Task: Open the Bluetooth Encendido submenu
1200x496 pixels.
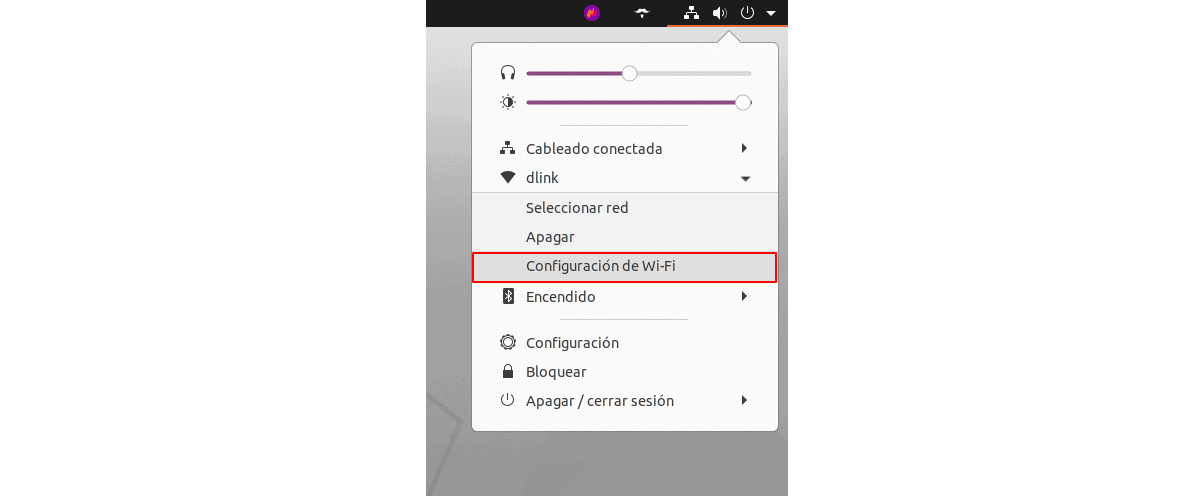Action: tap(625, 297)
